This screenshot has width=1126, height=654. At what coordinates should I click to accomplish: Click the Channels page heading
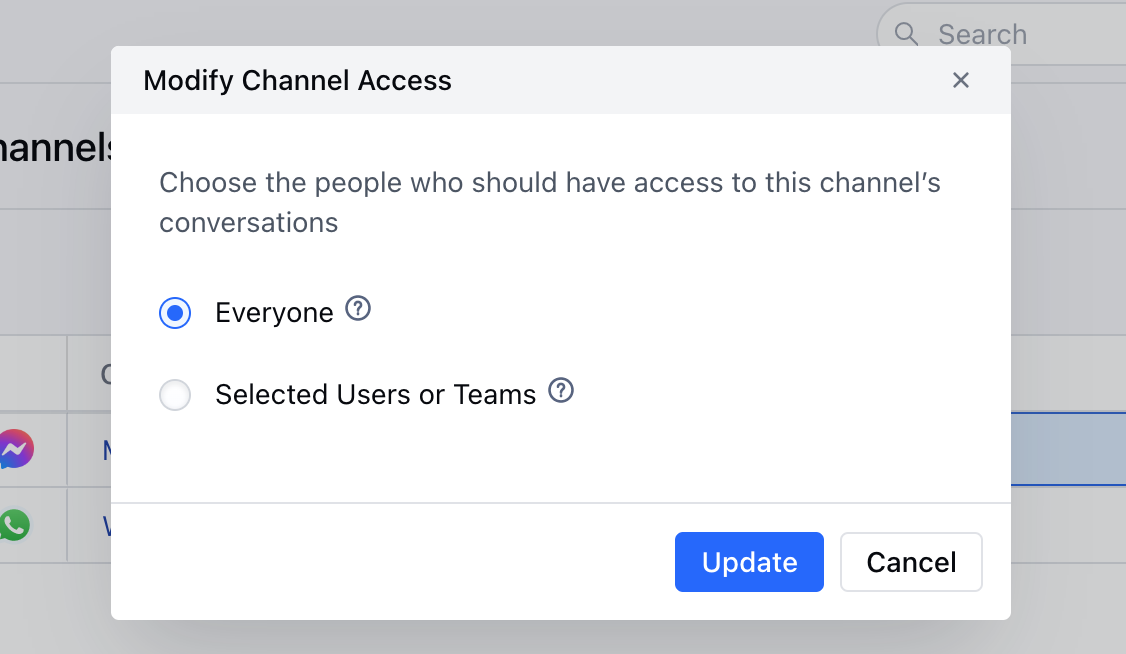[55, 148]
